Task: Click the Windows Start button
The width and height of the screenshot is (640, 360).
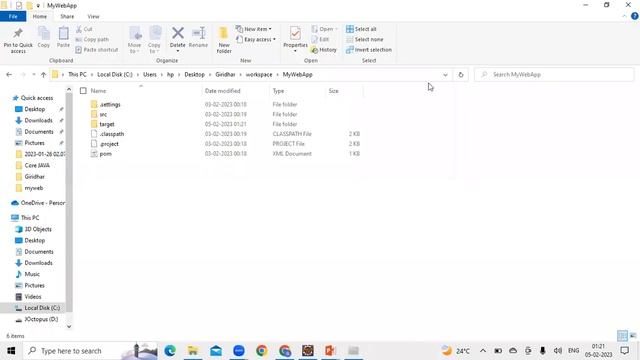Action: click(x=11, y=351)
